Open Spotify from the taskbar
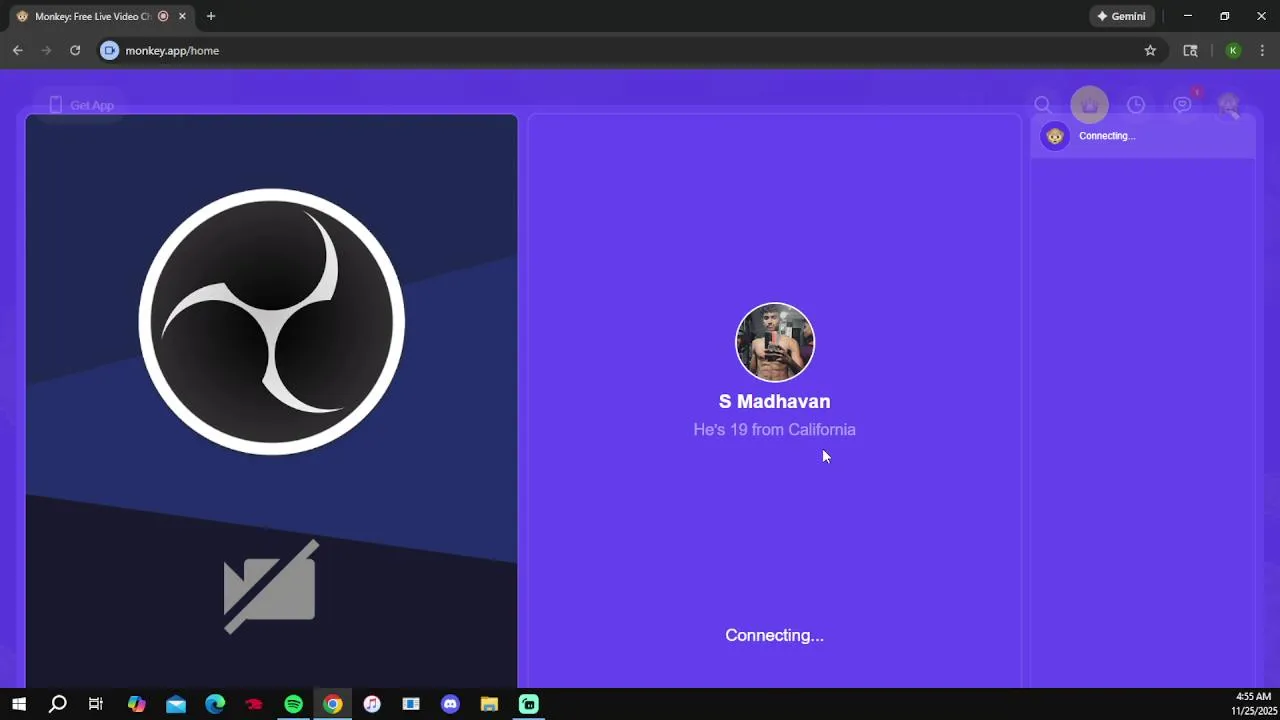This screenshot has width=1280, height=720. click(x=293, y=704)
